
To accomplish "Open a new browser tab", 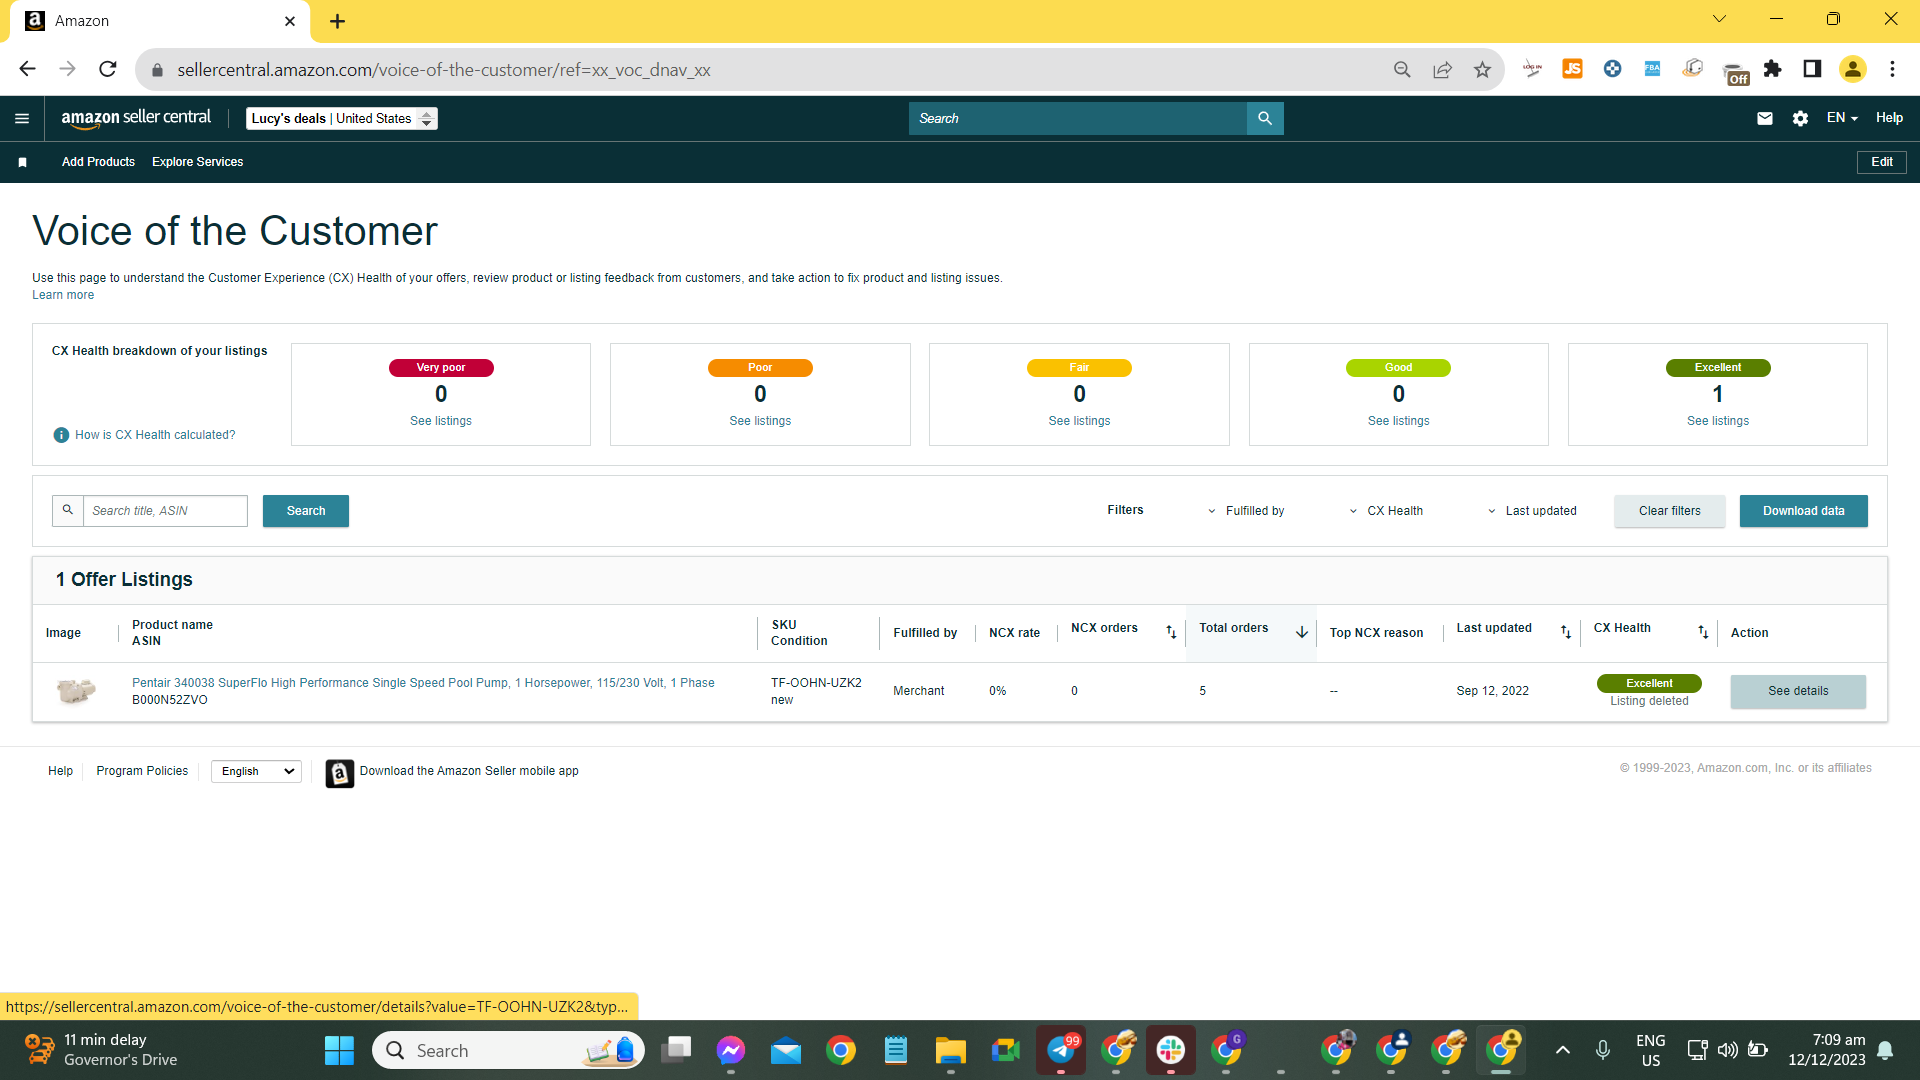I will [337, 21].
